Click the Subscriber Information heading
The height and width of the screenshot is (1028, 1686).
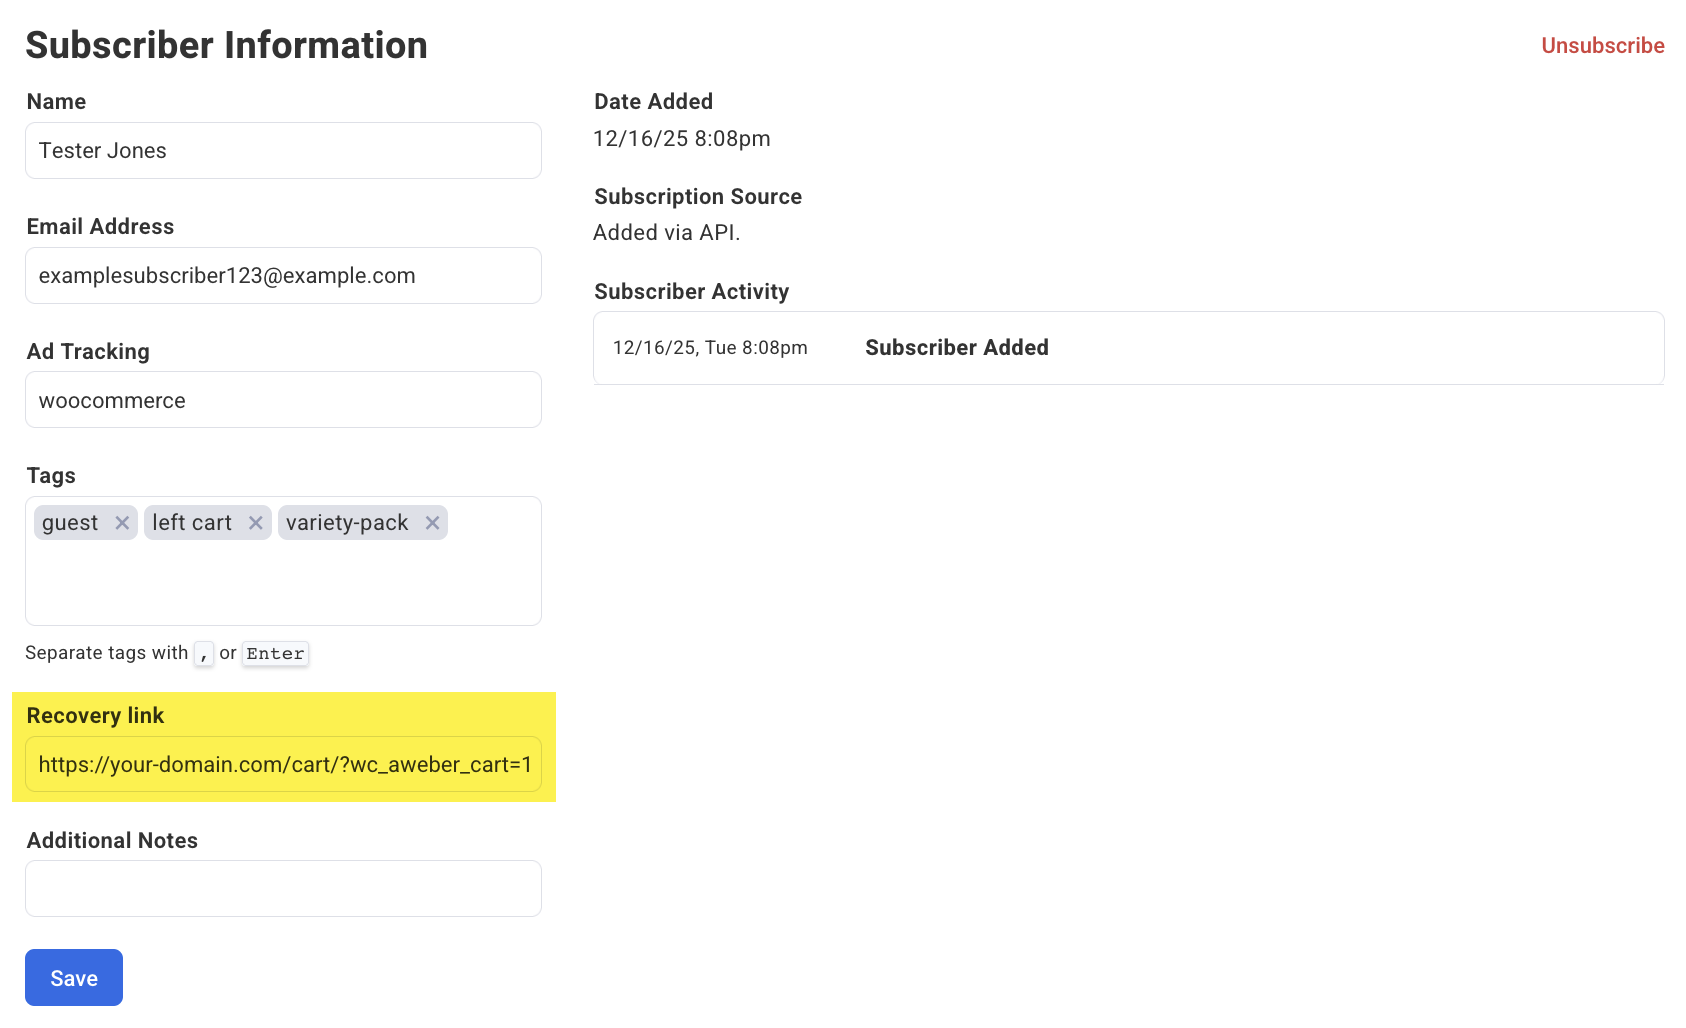point(227,46)
